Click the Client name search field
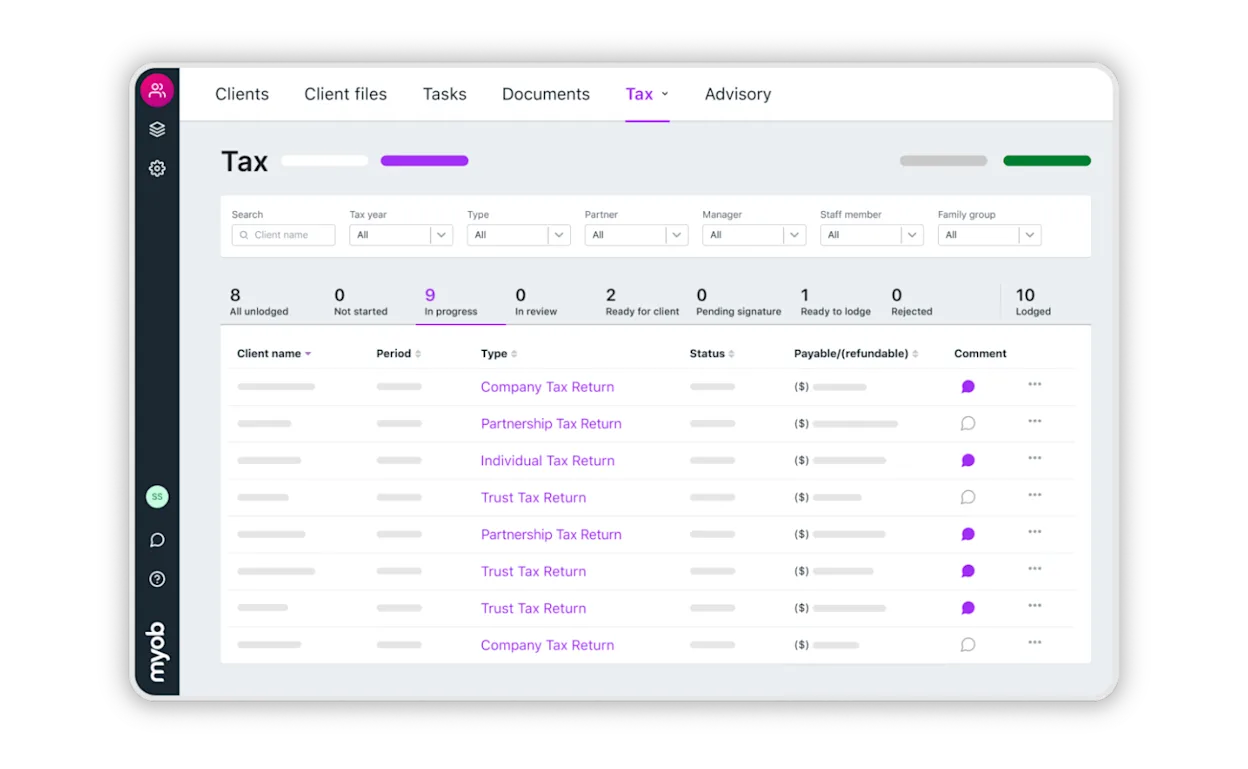1248x769 pixels. point(283,235)
